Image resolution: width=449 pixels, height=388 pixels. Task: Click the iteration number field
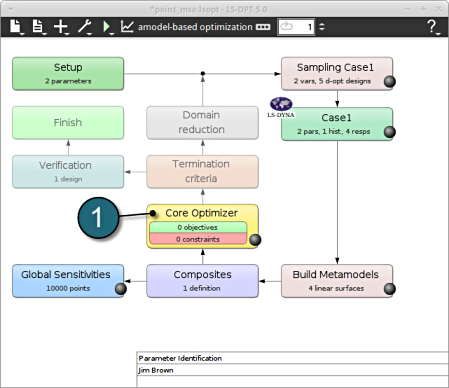pos(296,27)
